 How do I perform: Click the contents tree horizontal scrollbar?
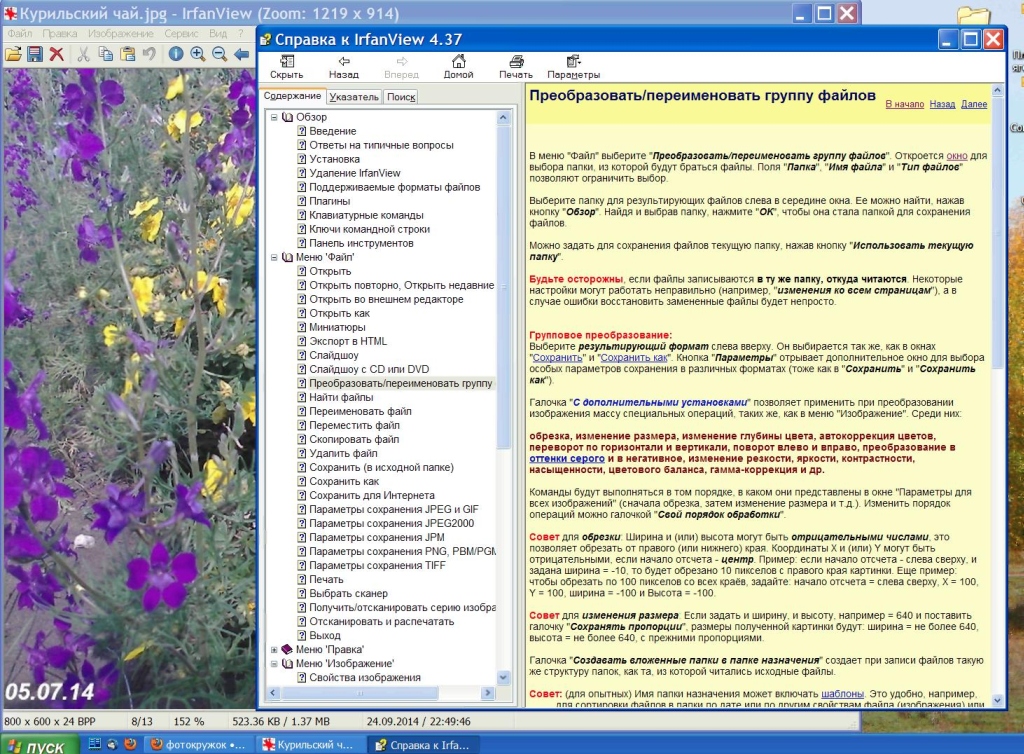(380, 693)
